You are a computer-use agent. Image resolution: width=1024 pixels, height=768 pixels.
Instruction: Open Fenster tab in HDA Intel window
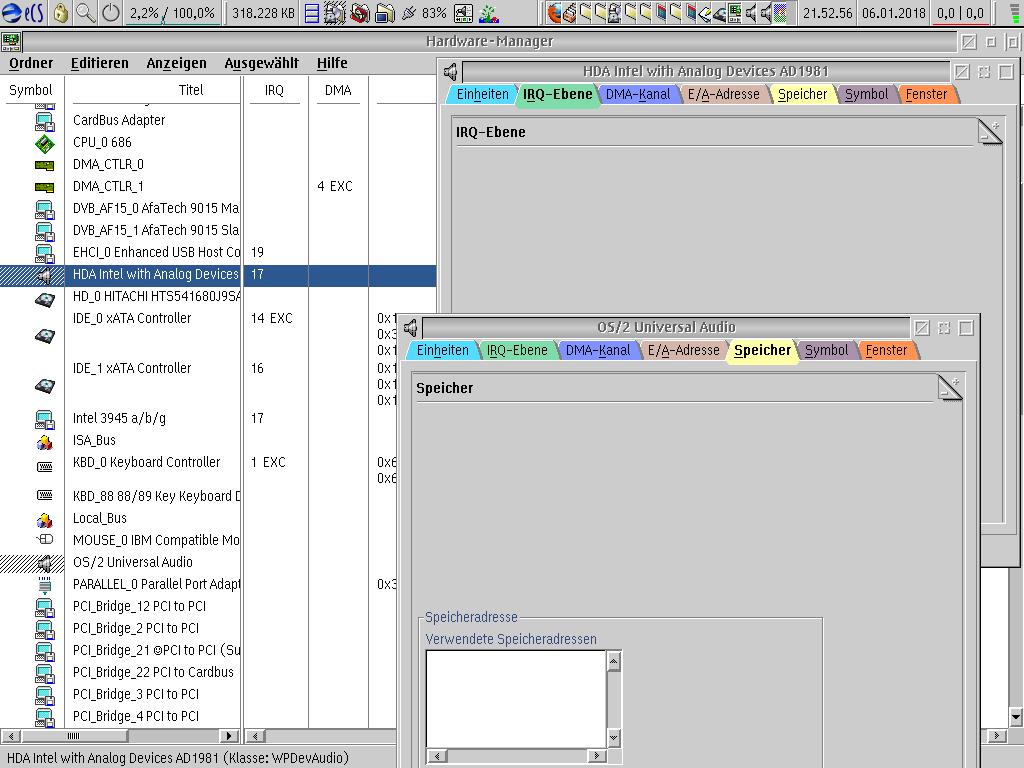(926, 95)
